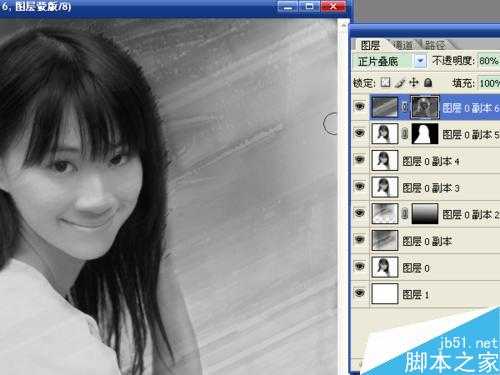This screenshot has height=375, width=500.
Task: Click the mask link icon on 图层 0 副本 2
Action: [x=404, y=214]
